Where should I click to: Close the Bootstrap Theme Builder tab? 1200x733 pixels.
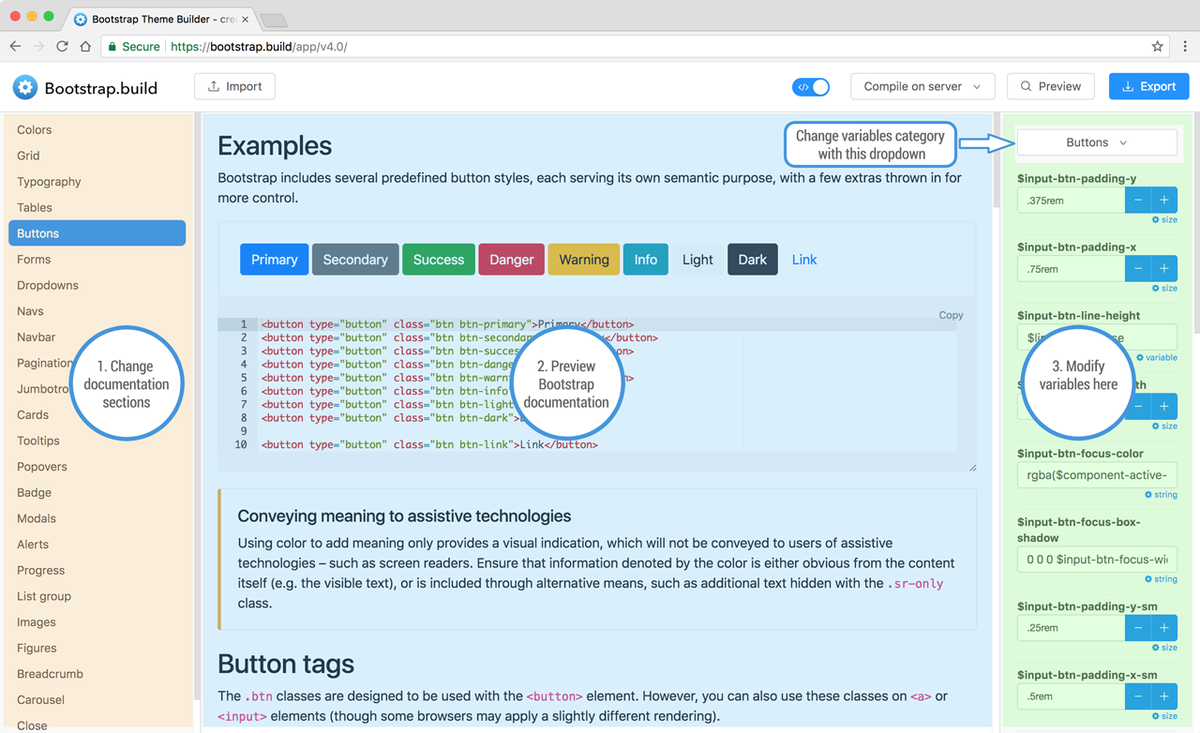point(245,19)
